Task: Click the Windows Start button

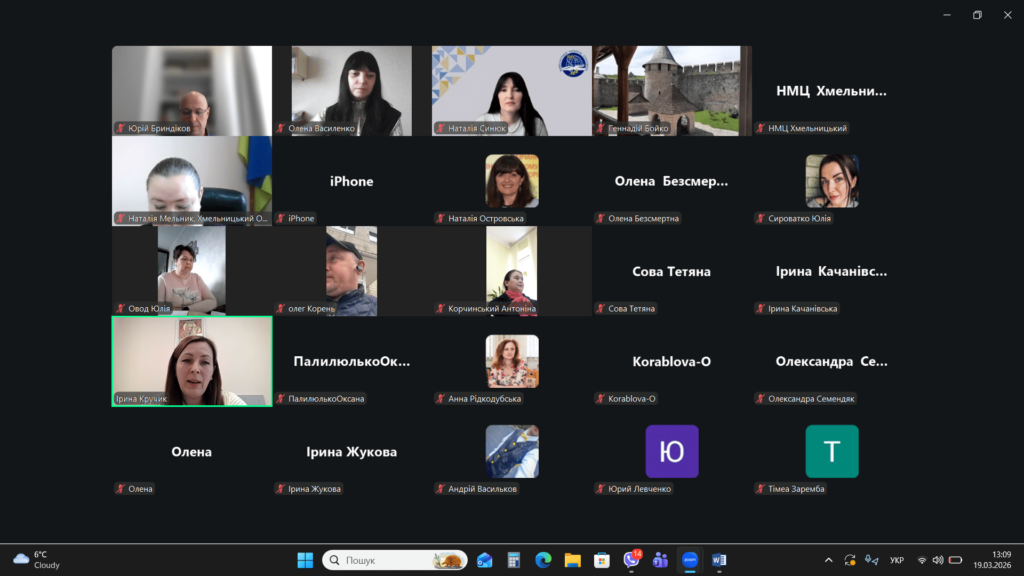Action: tap(305, 560)
